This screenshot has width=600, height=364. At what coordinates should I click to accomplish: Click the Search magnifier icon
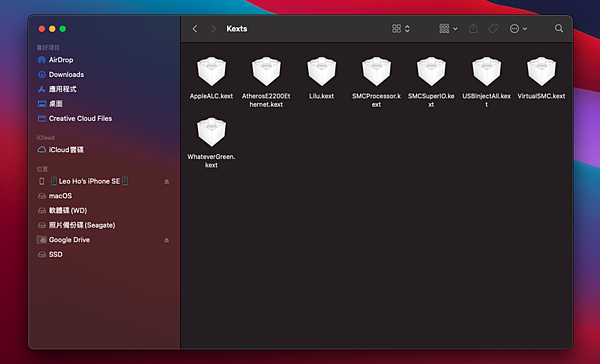pyautogui.click(x=559, y=28)
